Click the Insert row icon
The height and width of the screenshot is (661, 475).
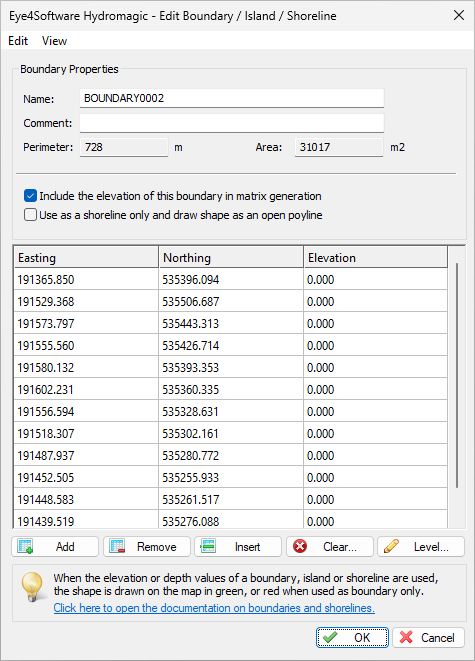coord(208,547)
